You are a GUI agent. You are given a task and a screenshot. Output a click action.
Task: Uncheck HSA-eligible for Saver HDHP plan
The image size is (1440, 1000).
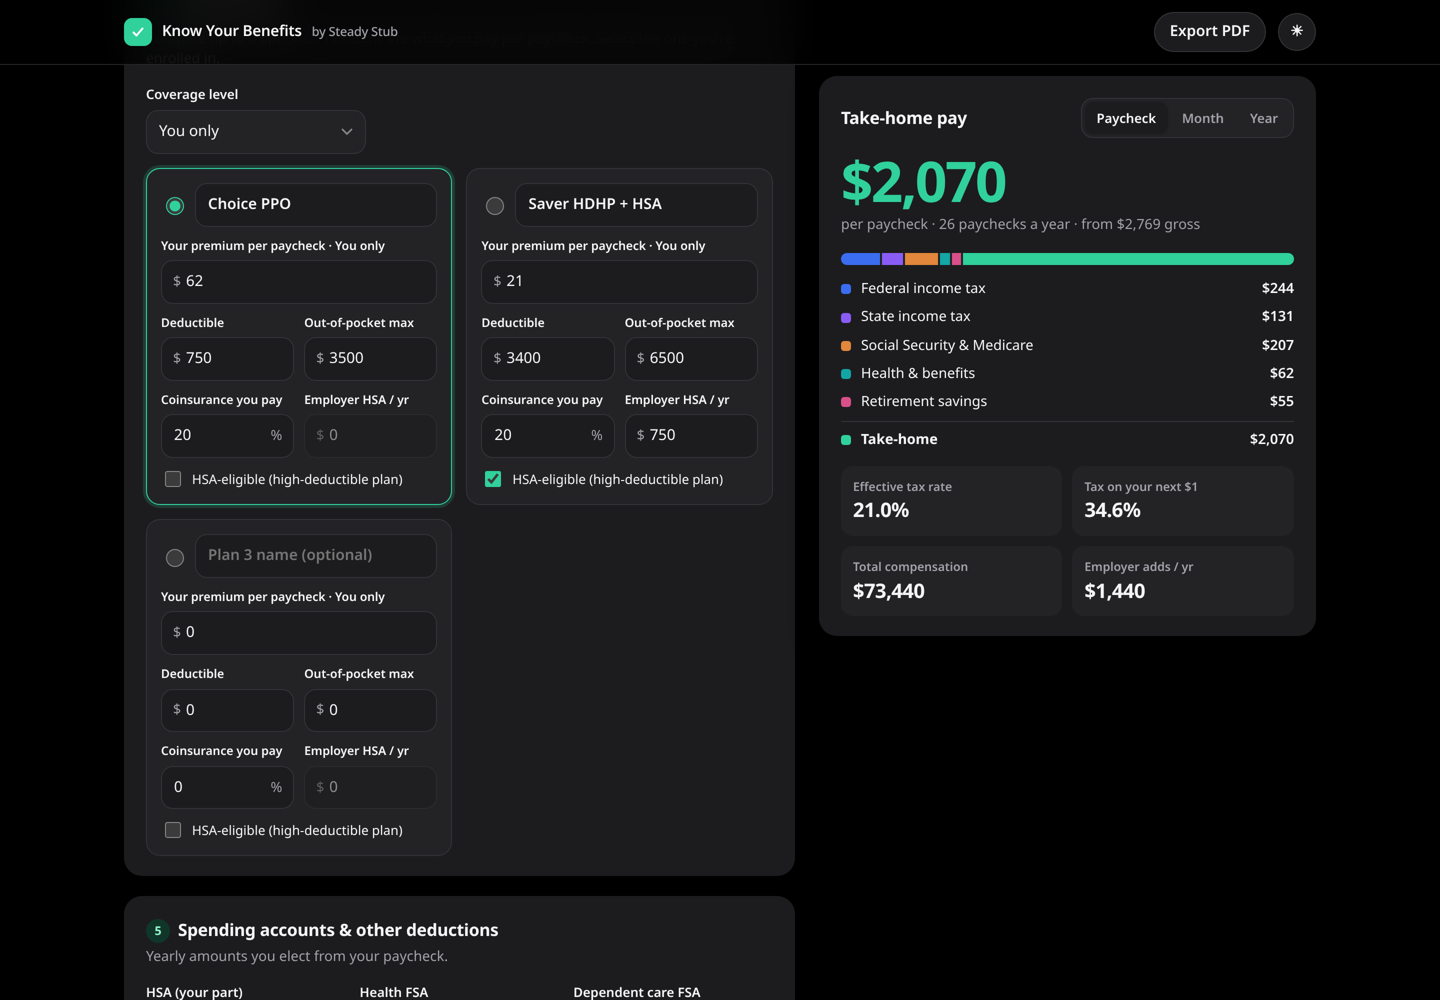pos(493,479)
